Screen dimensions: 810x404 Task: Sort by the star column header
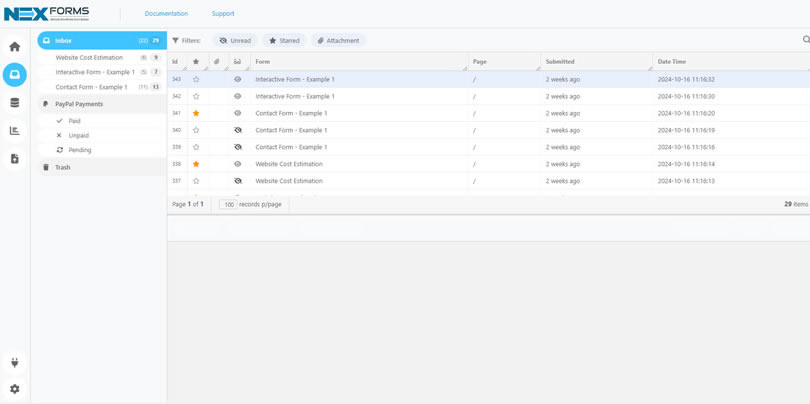coord(198,61)
